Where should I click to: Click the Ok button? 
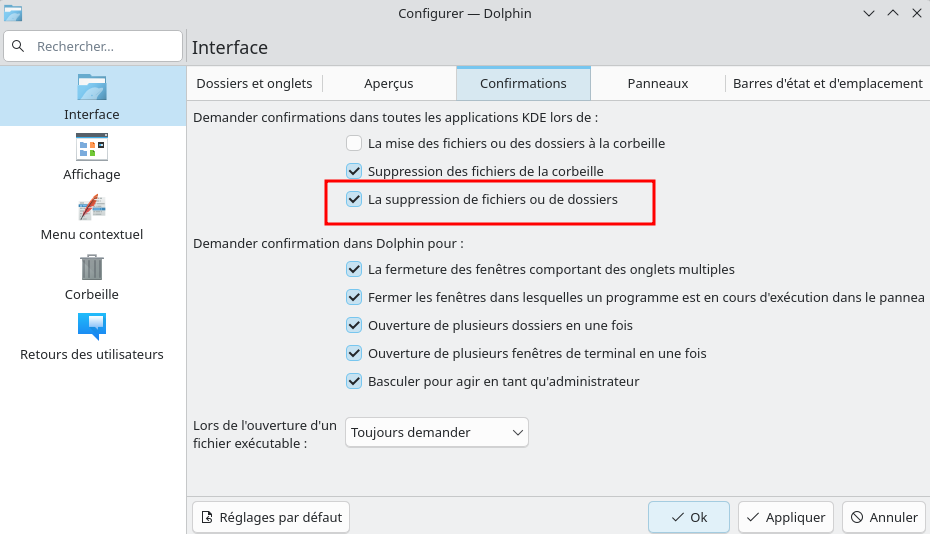pos(689,517)
